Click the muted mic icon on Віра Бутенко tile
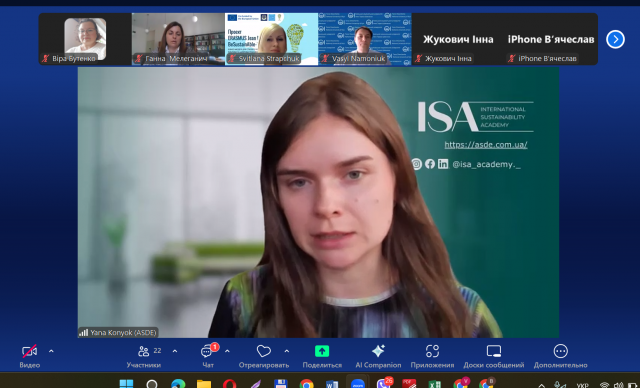The width and height of the screenshot is (640, 388). tap(45, 58)
